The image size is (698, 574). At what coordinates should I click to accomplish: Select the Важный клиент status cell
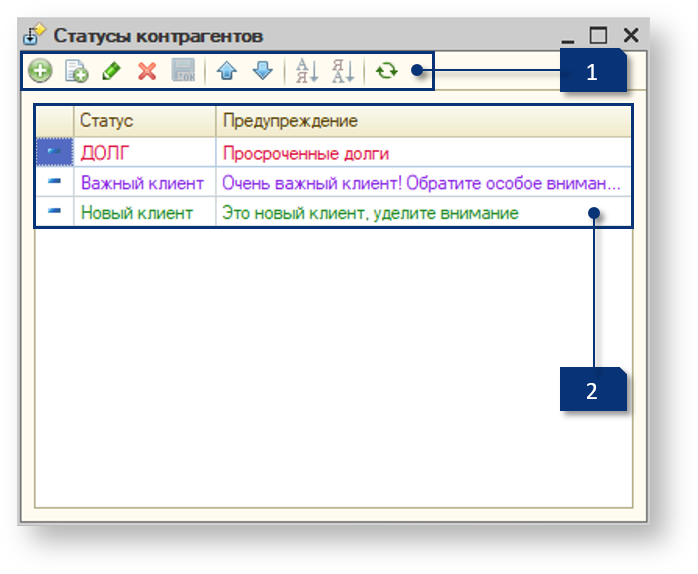(x=145, y=183)
